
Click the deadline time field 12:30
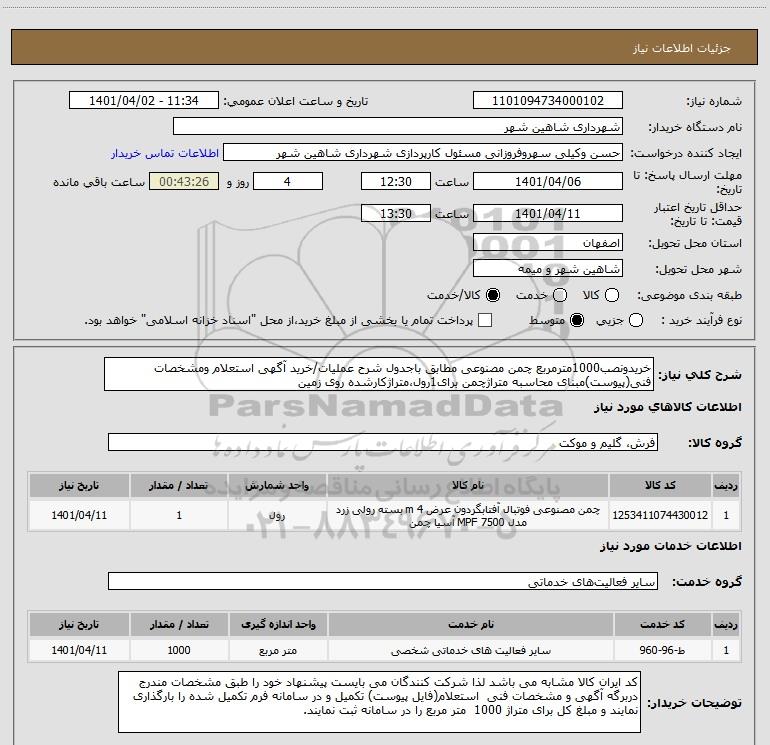tap(396, 181)
